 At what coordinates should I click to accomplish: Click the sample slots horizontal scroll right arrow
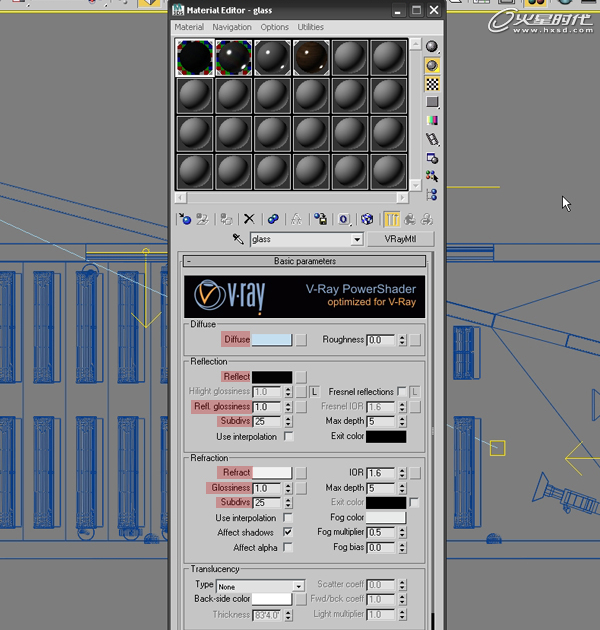point(402,197)
